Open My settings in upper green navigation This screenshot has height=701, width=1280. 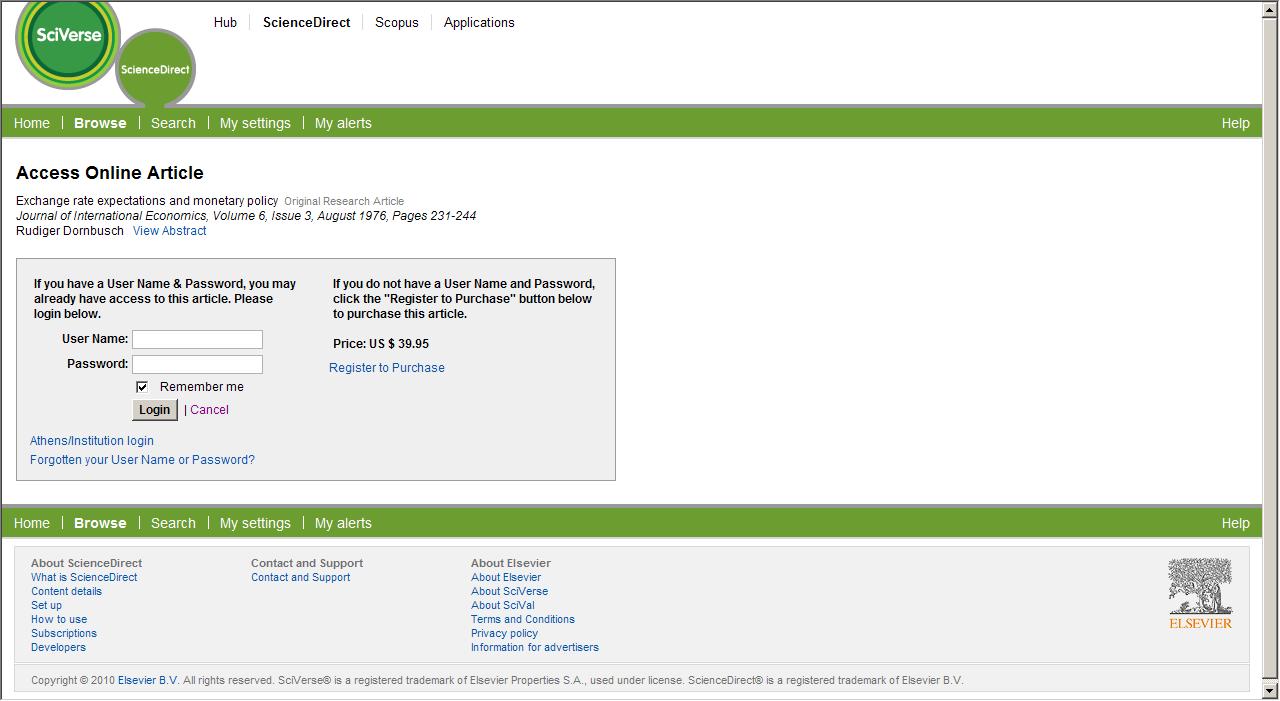[255, 123]
